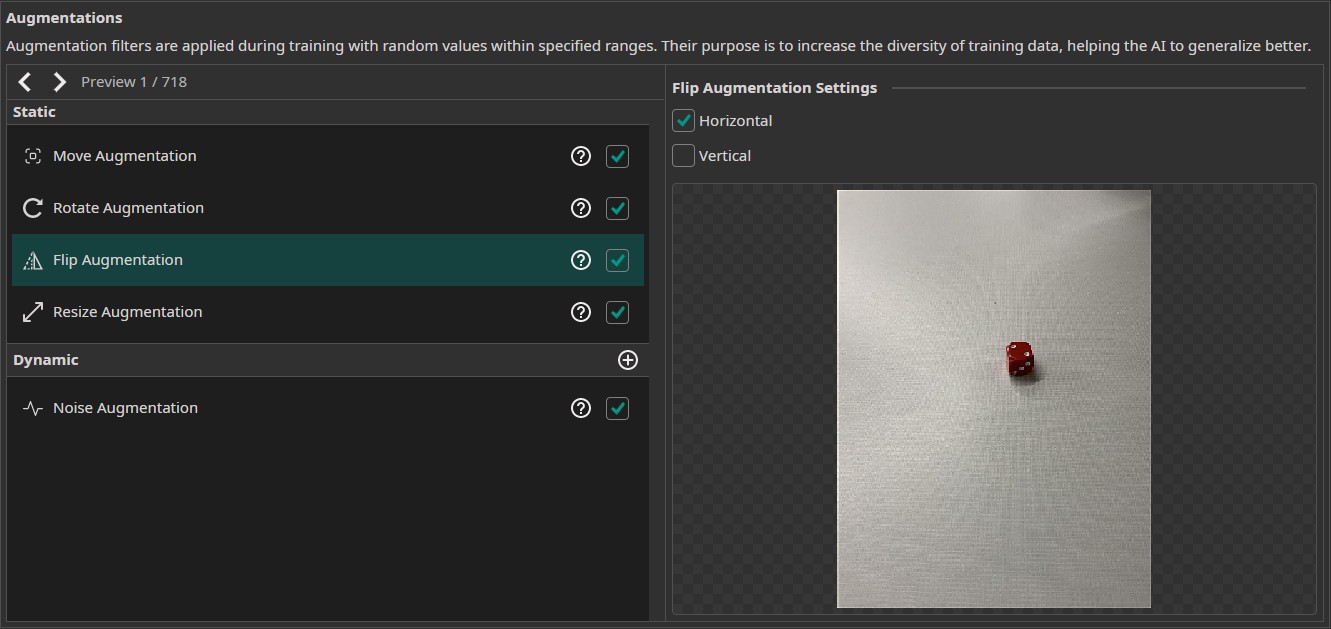Open help for Move Augmentation
1331x629 pixels.
coord(580,156)
